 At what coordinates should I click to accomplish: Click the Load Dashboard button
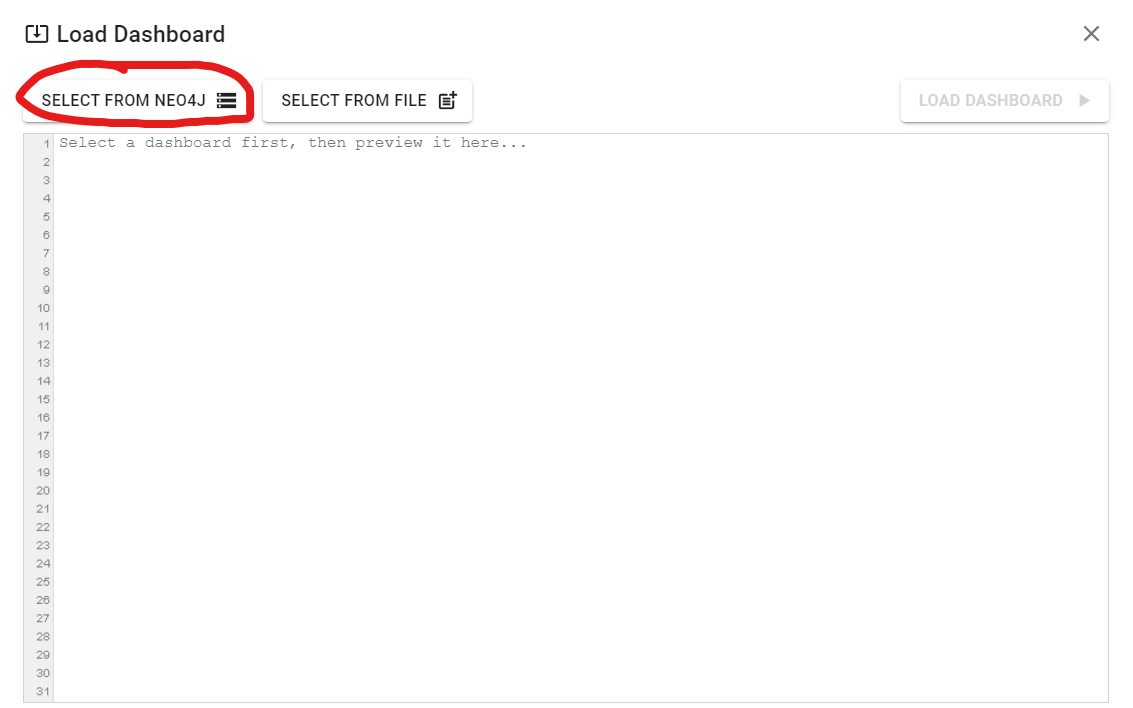click(1004, 100)
